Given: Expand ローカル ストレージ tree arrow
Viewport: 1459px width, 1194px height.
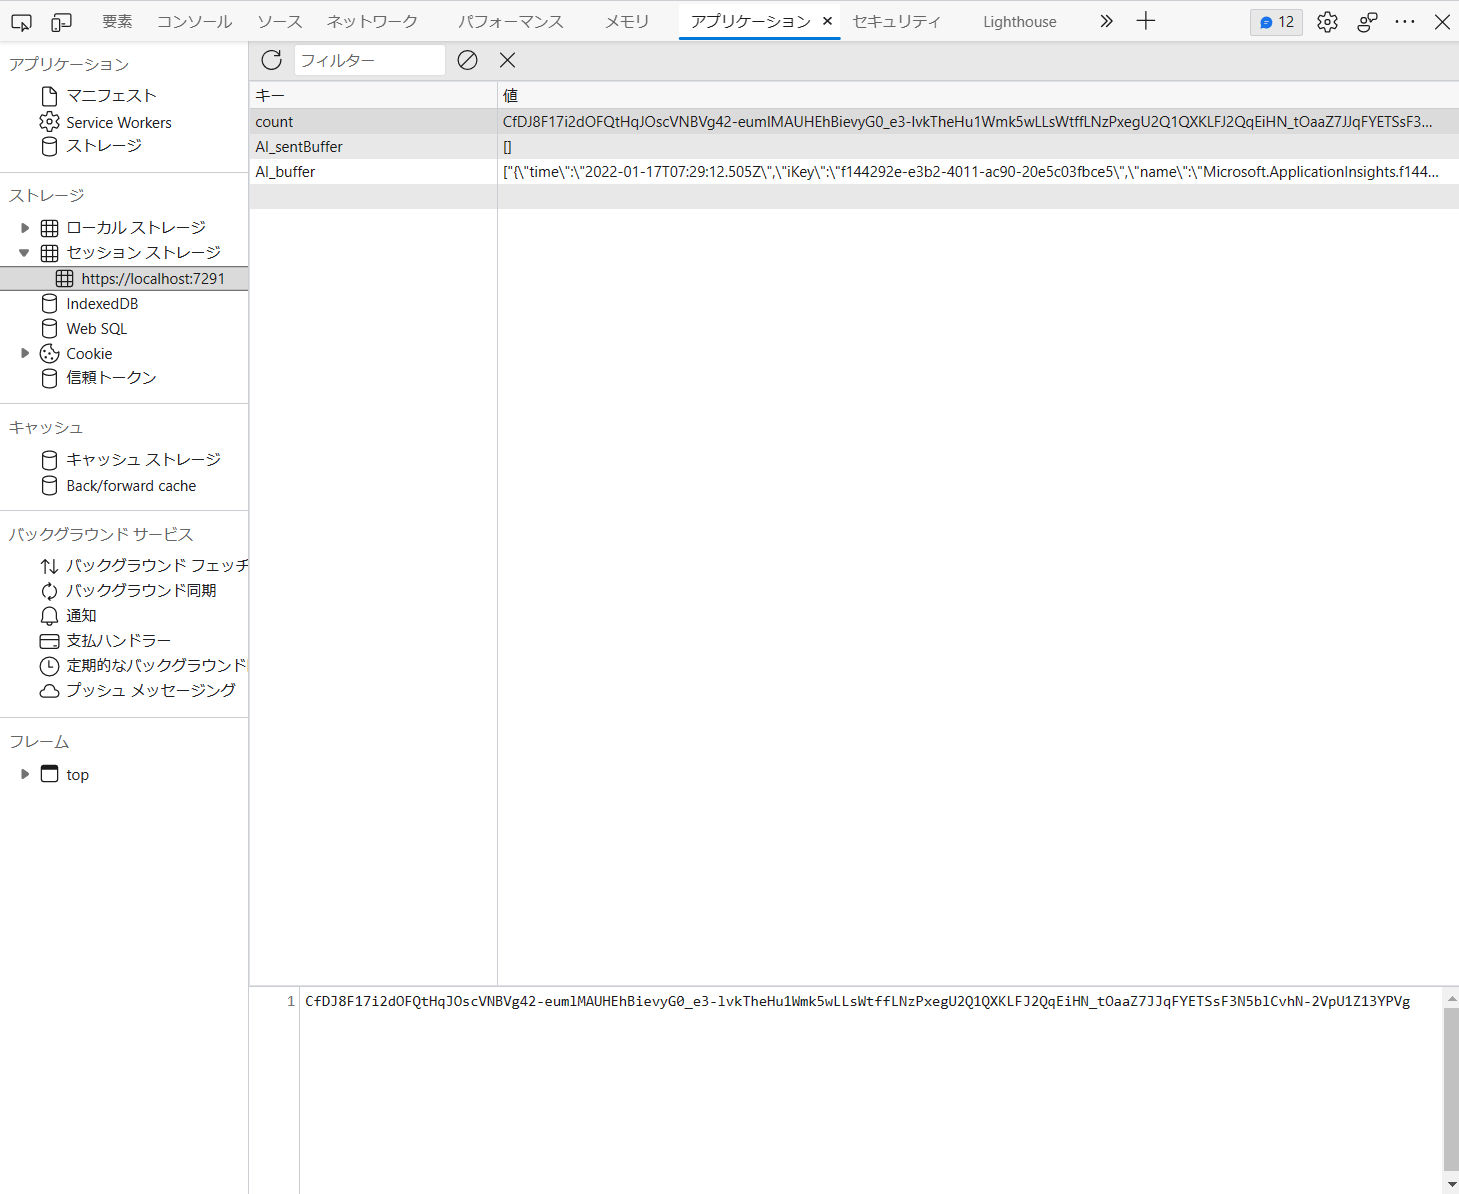Looking at the screenshot, I should pyautogui.click(x=25, y=228).
